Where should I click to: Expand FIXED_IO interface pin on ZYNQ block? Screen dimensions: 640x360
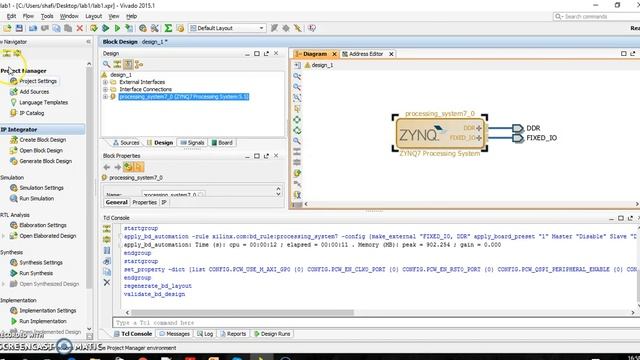click(479, 138)
